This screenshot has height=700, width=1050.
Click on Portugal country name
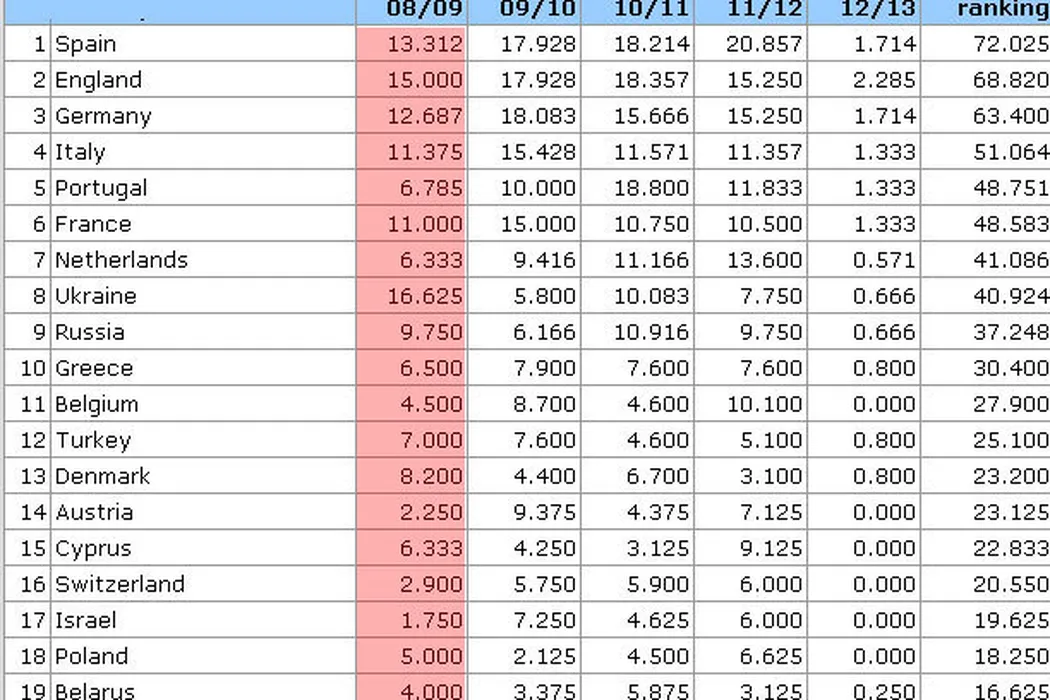(101, 188)
